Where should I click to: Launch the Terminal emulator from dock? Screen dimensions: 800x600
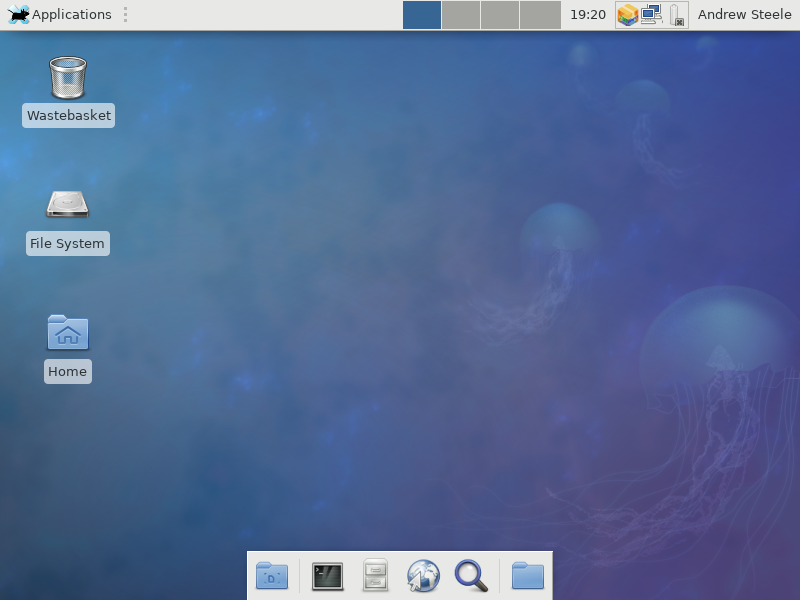(327, 576)
